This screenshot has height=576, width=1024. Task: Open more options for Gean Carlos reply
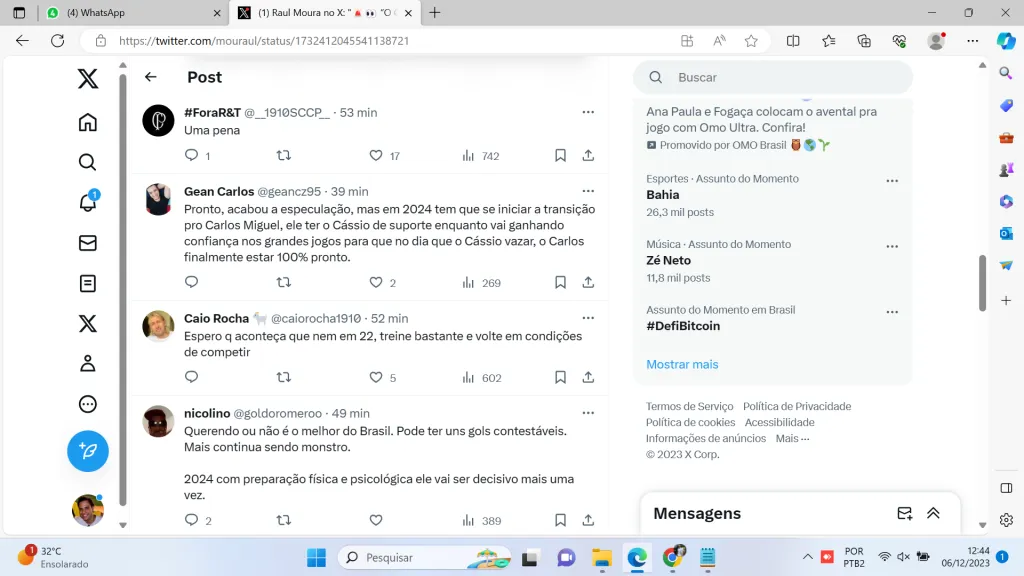(588, 191)
